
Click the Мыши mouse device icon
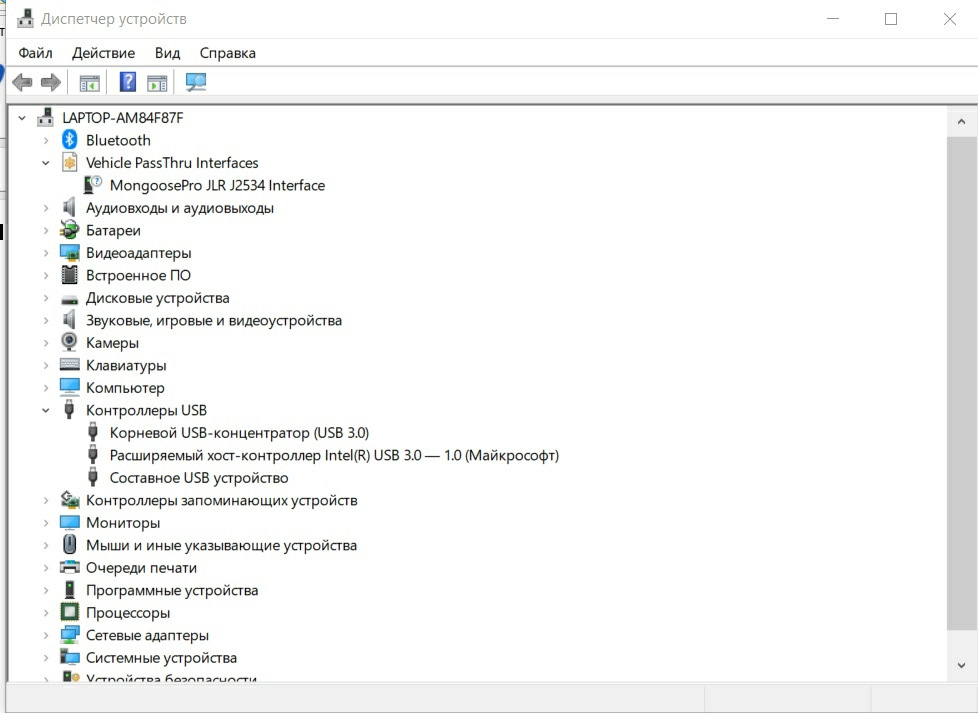(x=69, y=545)
